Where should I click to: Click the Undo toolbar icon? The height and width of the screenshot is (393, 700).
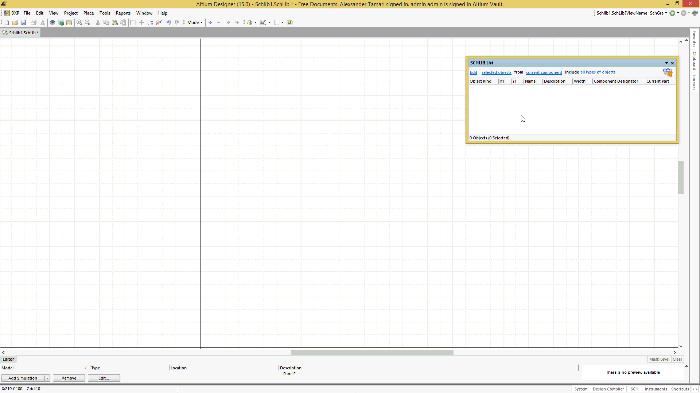point(169,22)
